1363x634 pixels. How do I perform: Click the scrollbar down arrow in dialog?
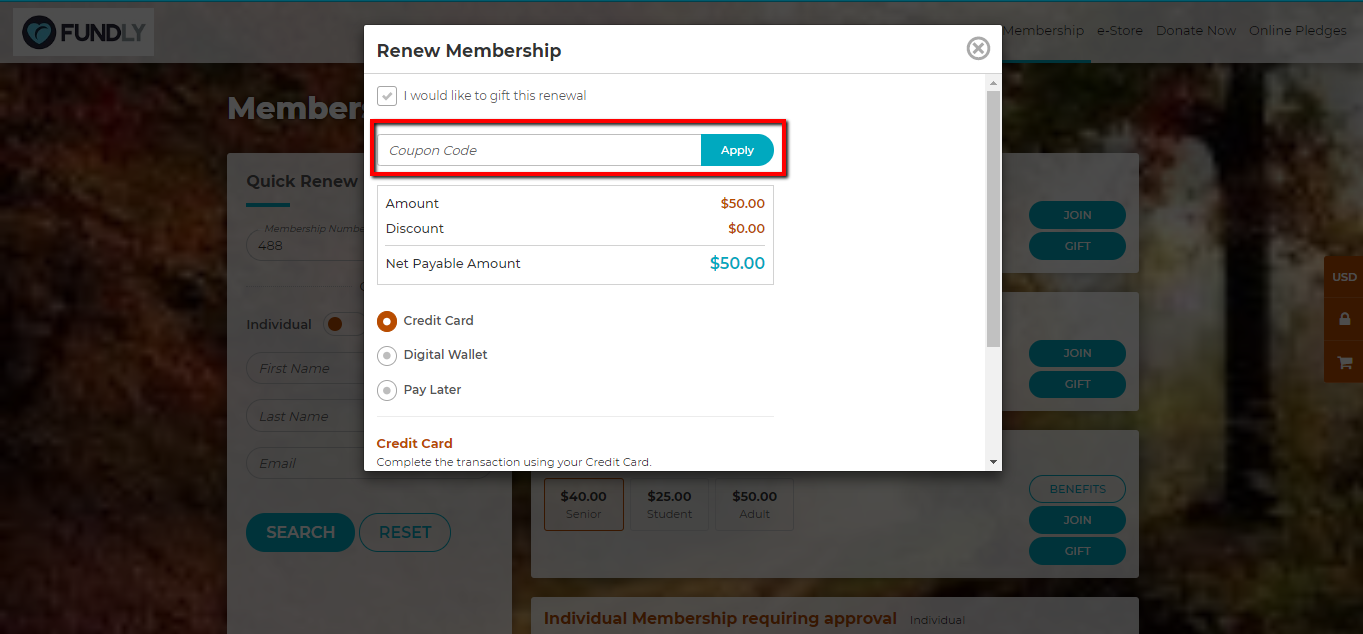[993, 462]
